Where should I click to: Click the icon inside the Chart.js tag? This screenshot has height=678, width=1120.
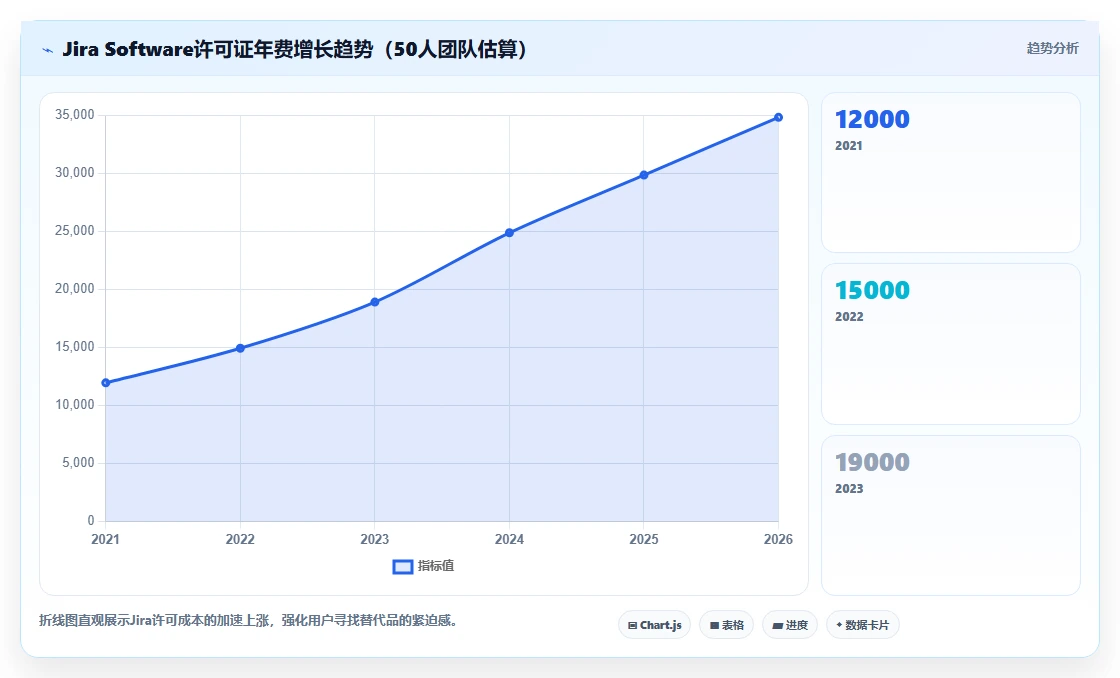pyautogui.click(x=632, y=626)
